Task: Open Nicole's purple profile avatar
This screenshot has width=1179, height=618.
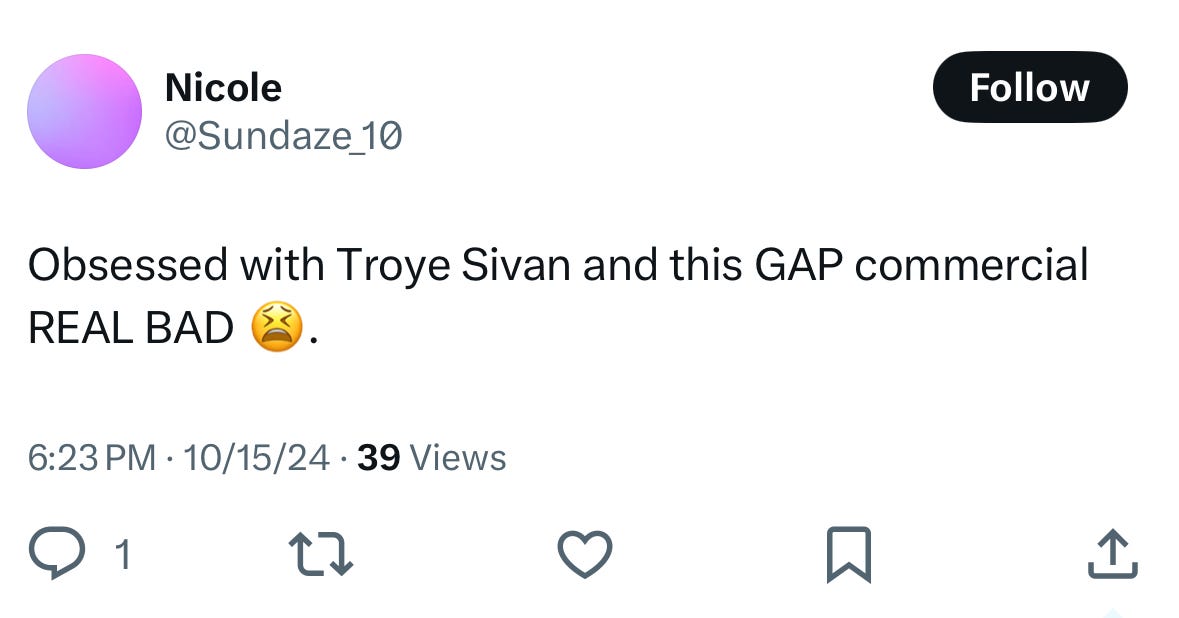Action: click(85, 111)
